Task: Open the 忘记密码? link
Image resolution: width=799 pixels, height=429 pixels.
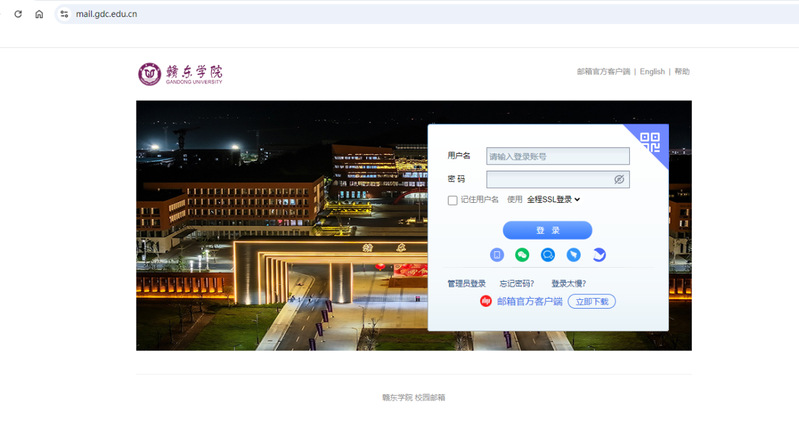Action: [517, 284]
